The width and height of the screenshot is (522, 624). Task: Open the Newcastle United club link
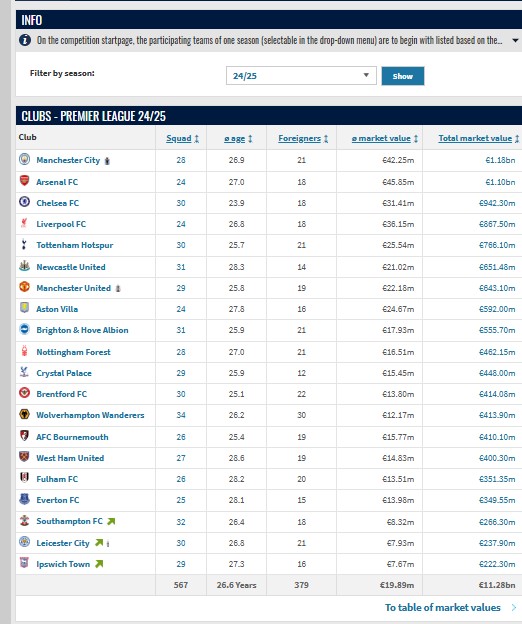tap(71, 267)
